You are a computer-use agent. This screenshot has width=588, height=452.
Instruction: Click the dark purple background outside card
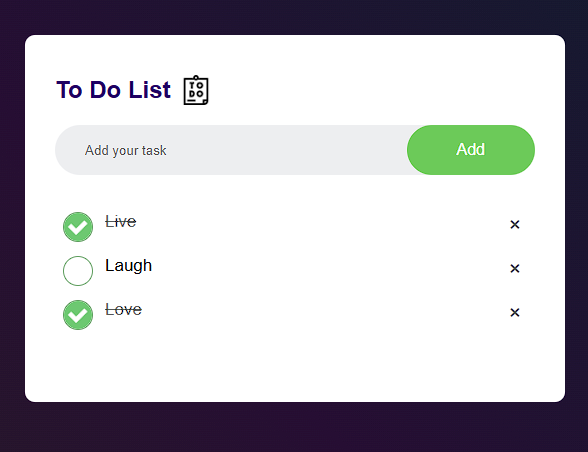point(295,428)
